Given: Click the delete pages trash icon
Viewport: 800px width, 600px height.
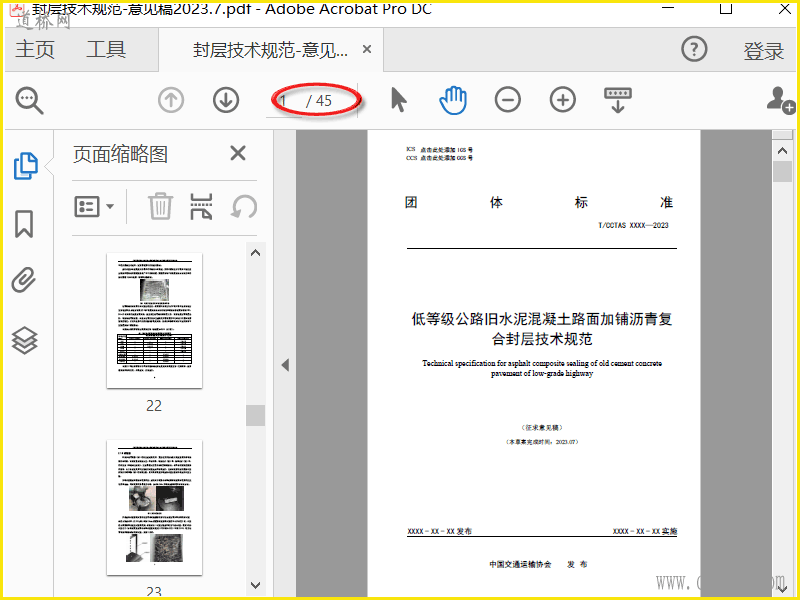Looking at the screenshot, I should [x=160, y=206].
